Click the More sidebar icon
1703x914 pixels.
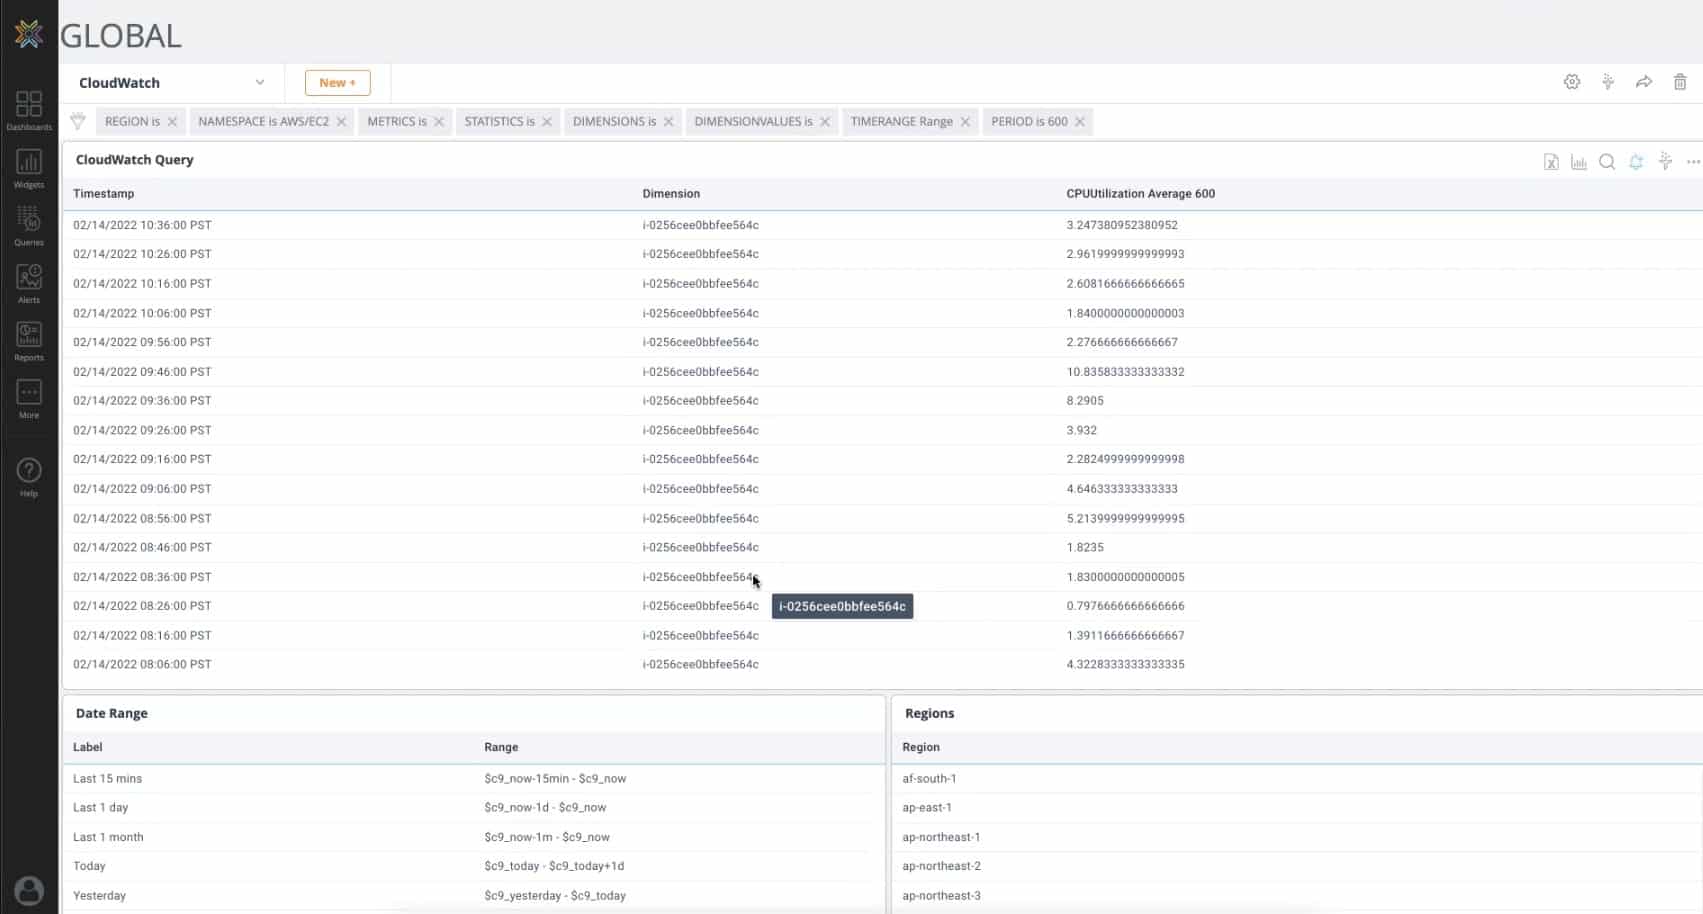(29, 398)
